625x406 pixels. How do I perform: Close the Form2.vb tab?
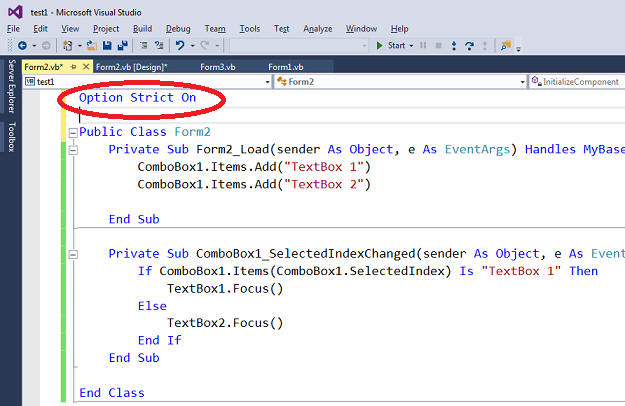[85, 67]
